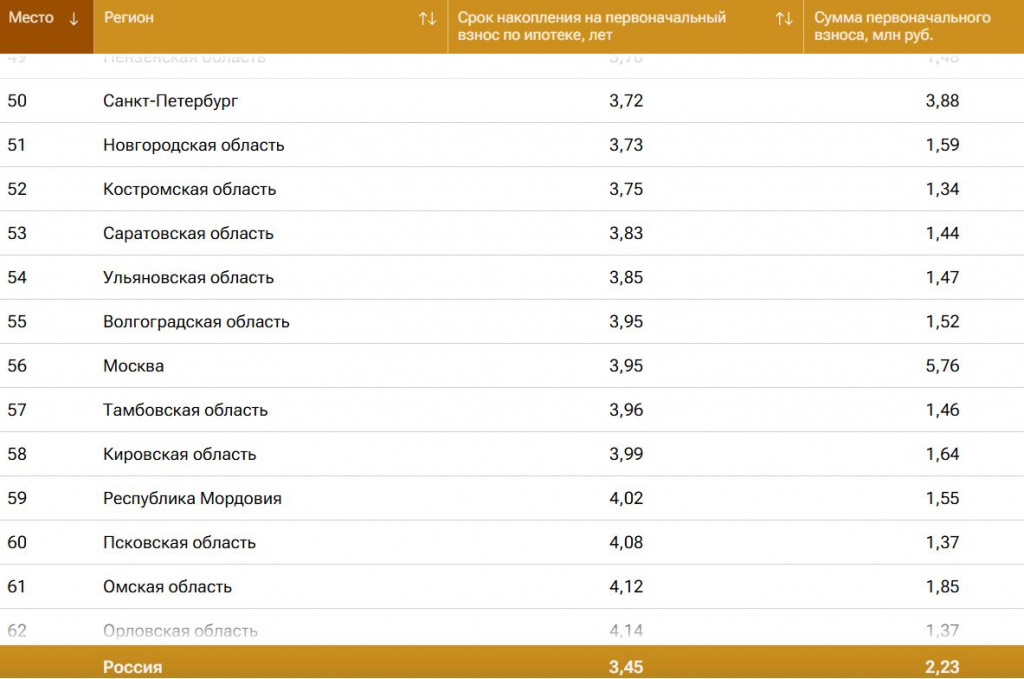Click the Республика Мордовия row name
Screen dimensions: 1024x679
click(192, 498)
